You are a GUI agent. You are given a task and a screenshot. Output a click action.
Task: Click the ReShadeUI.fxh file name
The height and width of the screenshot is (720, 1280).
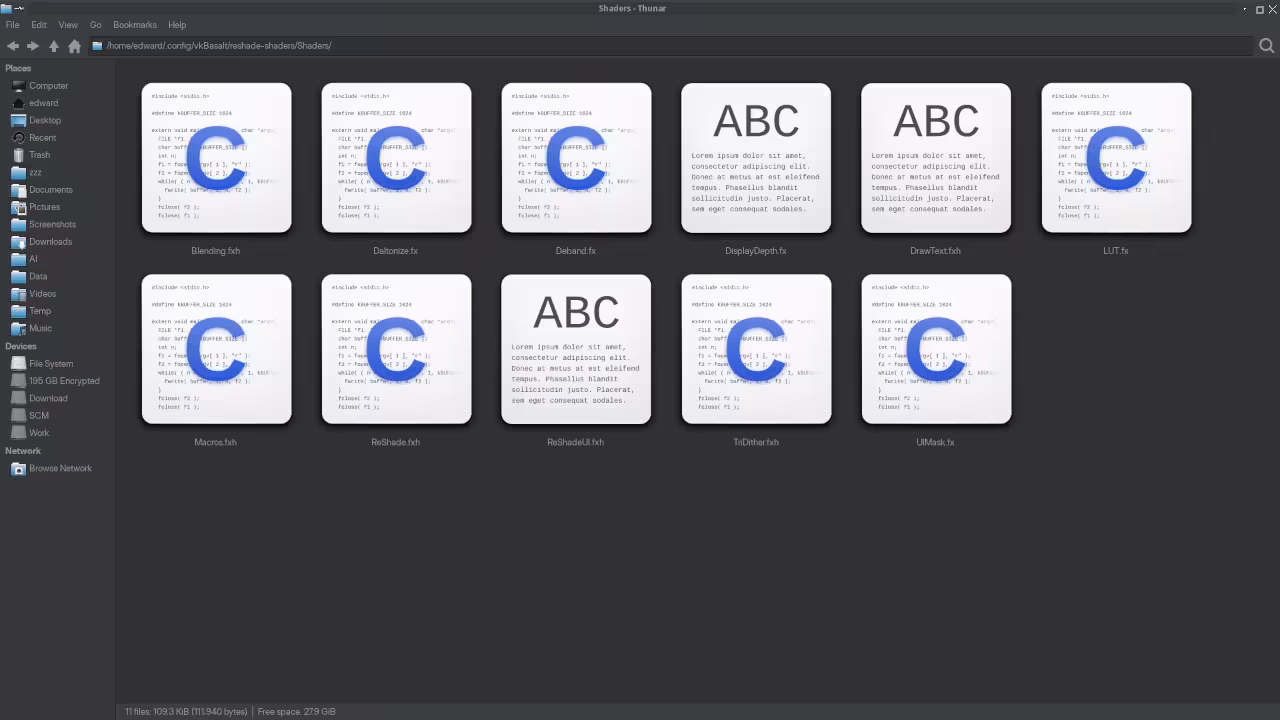[576, 442]
